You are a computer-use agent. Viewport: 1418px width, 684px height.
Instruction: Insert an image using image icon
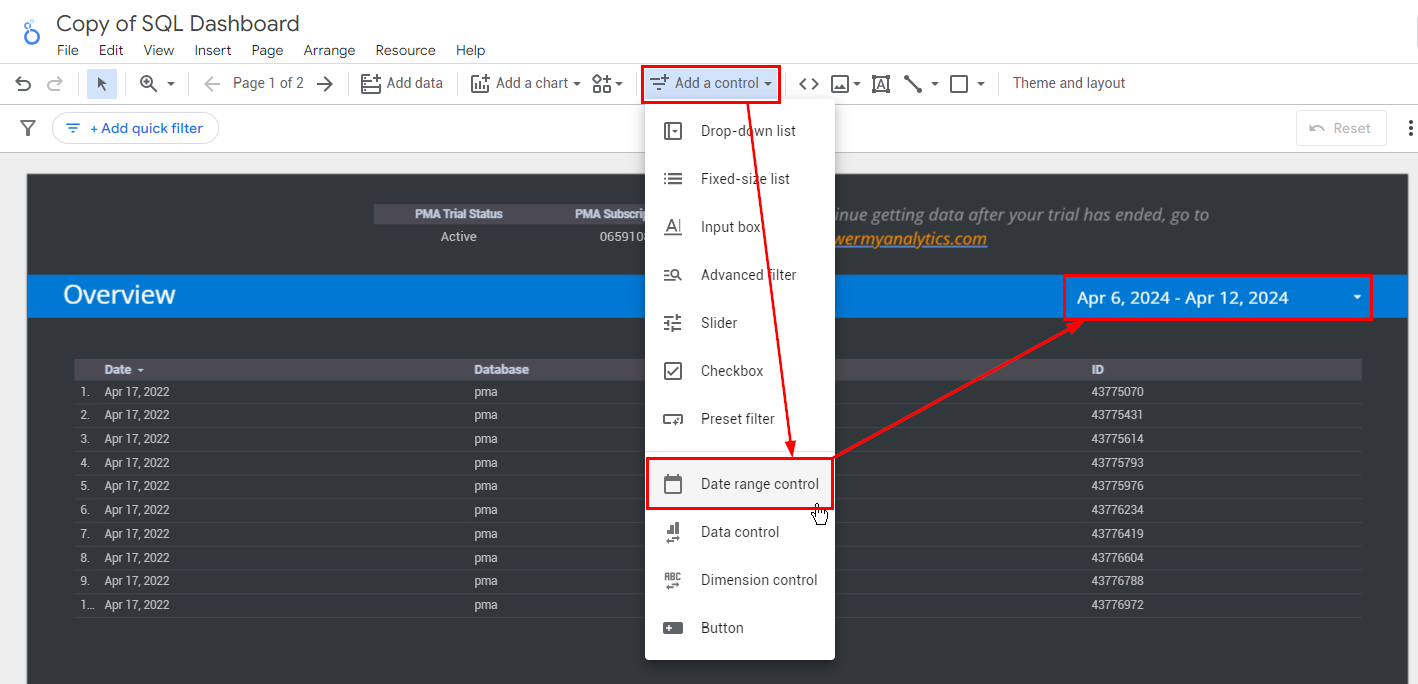click(840, 84)
